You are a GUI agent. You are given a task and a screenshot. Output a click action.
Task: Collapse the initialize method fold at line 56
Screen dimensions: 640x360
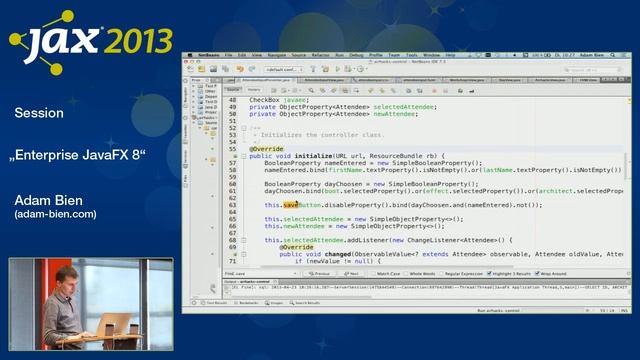click(x=244, y=156)
